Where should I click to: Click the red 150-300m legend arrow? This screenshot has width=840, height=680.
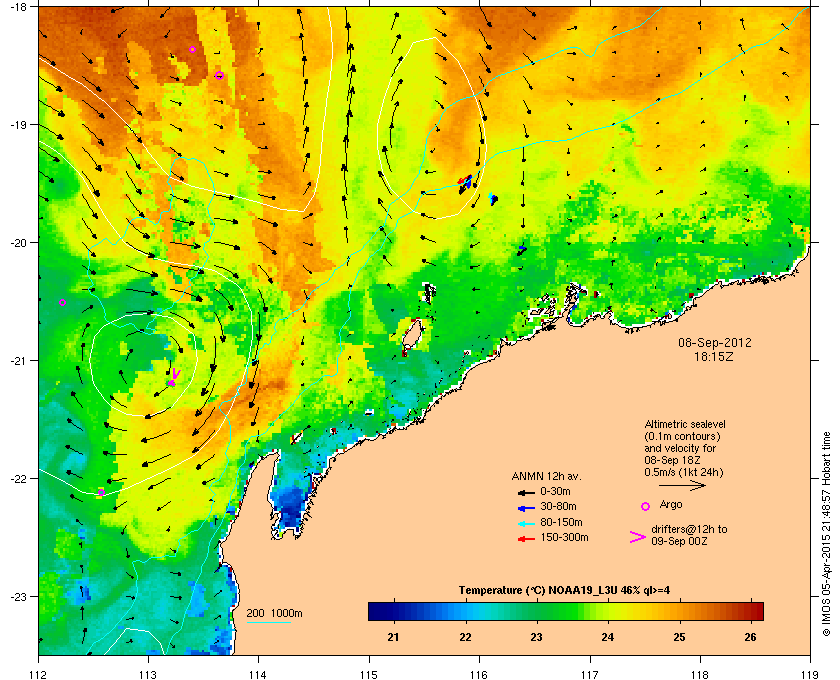point(526,539)
